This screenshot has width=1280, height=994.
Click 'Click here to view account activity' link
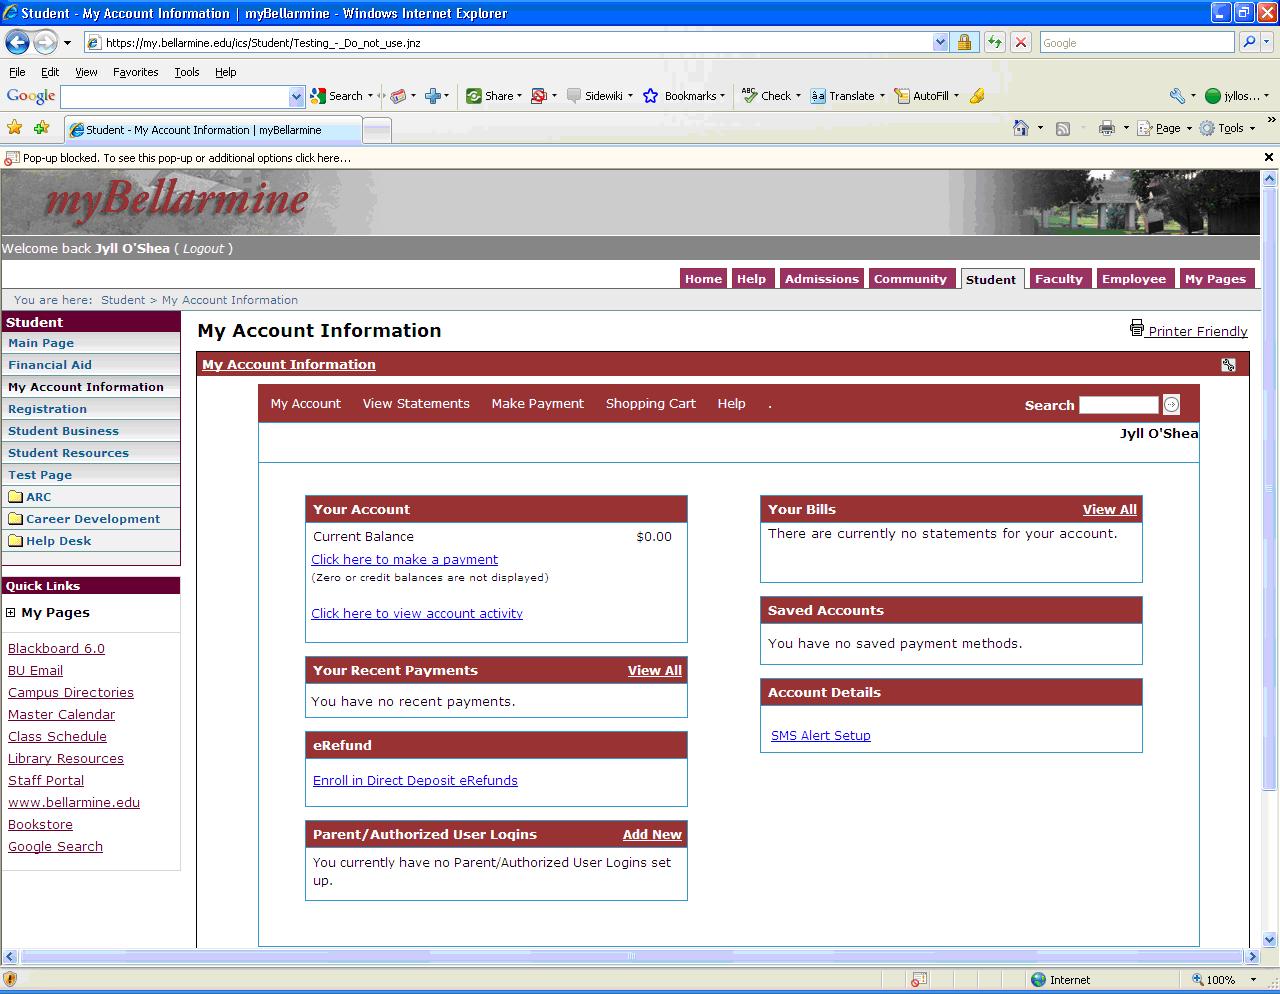(417, 614)
